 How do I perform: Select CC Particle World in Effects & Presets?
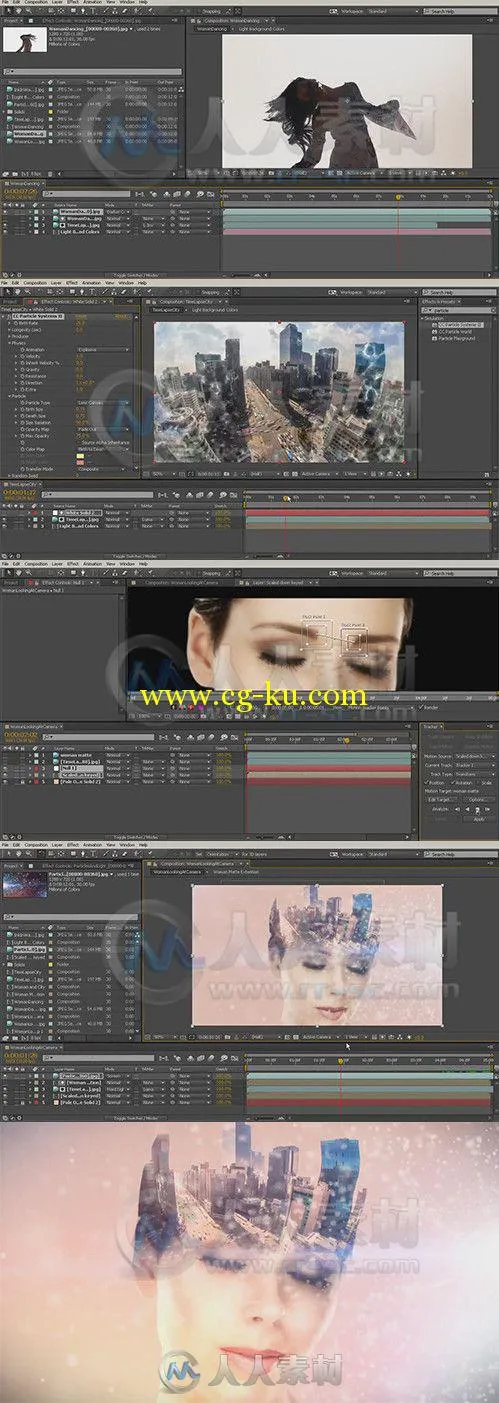(x=453, y=331)
